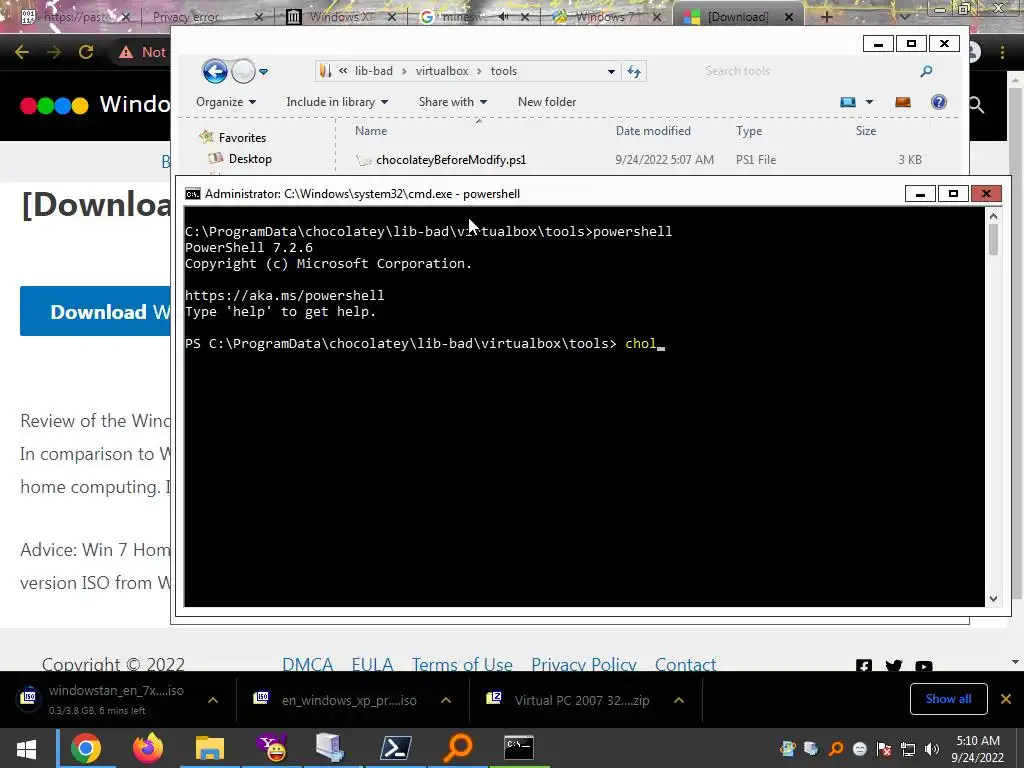The image size is (1024, 768).
Task: Click the PowerShell taskbar icon
Action: pos(396,748)
